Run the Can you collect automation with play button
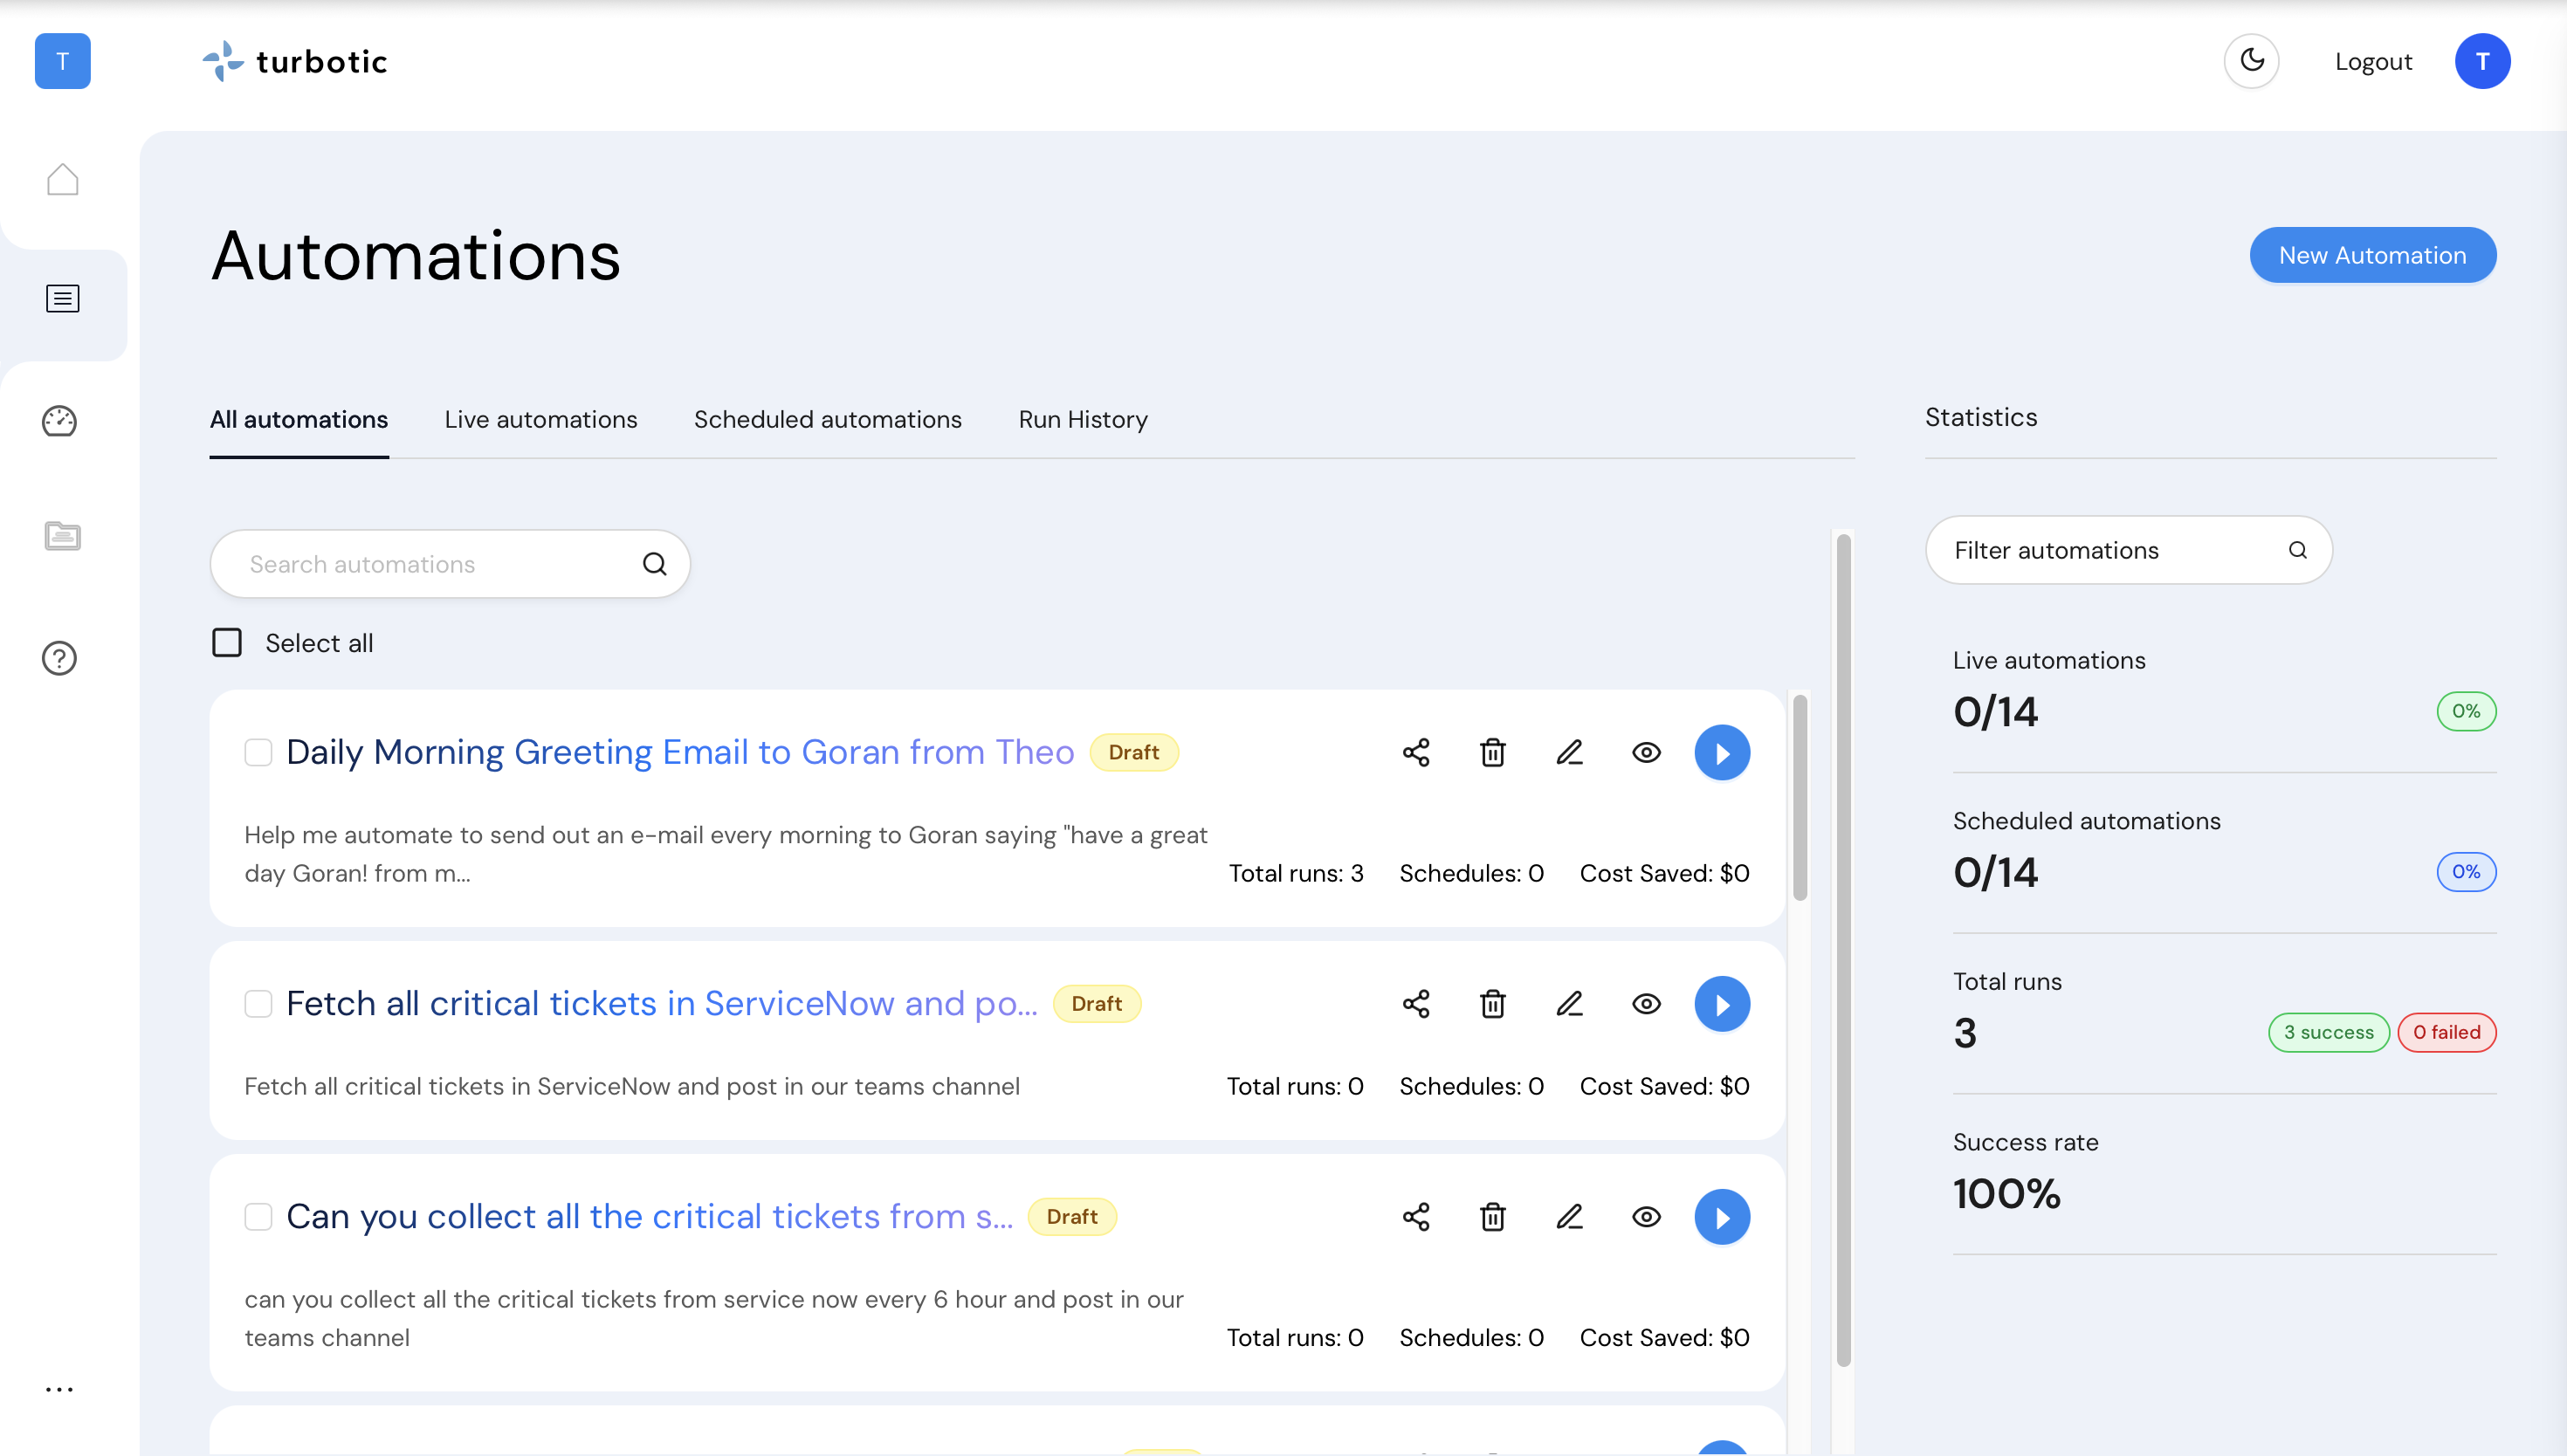2567x1456 pixels. coord(1722,1216)
